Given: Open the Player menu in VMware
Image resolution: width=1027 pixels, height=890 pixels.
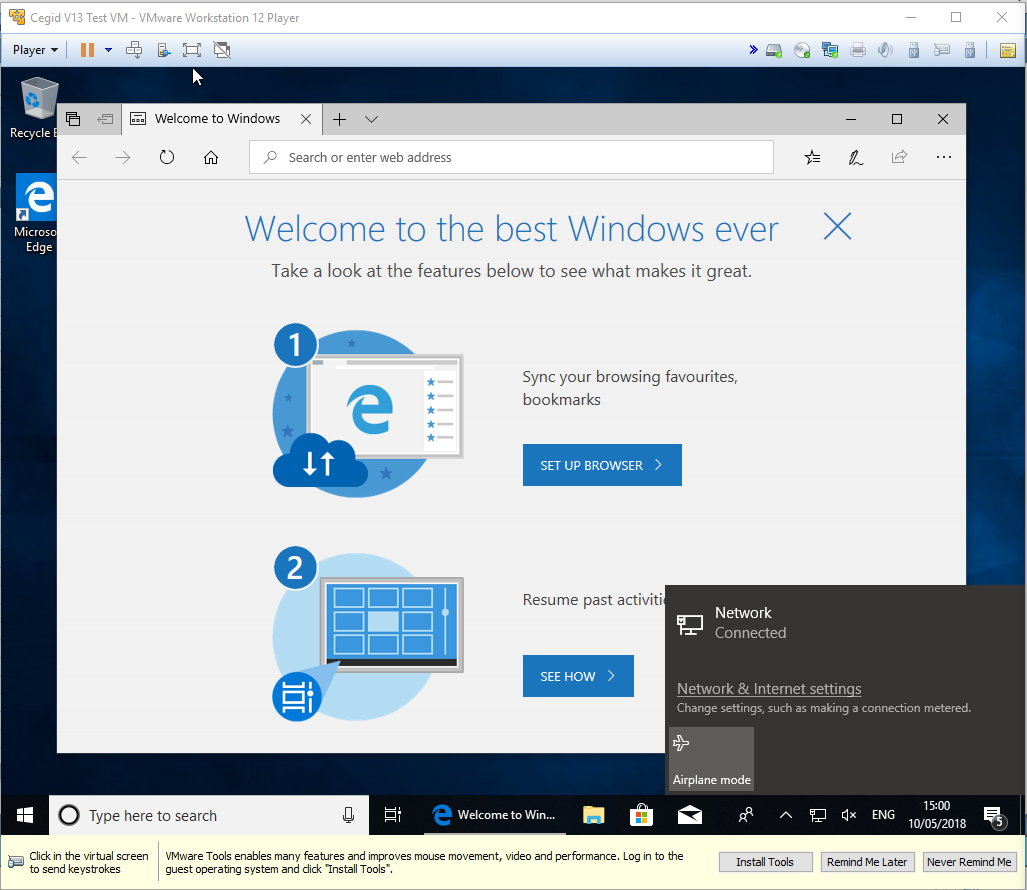Looking at the screenshot, I should click(35, 50).
